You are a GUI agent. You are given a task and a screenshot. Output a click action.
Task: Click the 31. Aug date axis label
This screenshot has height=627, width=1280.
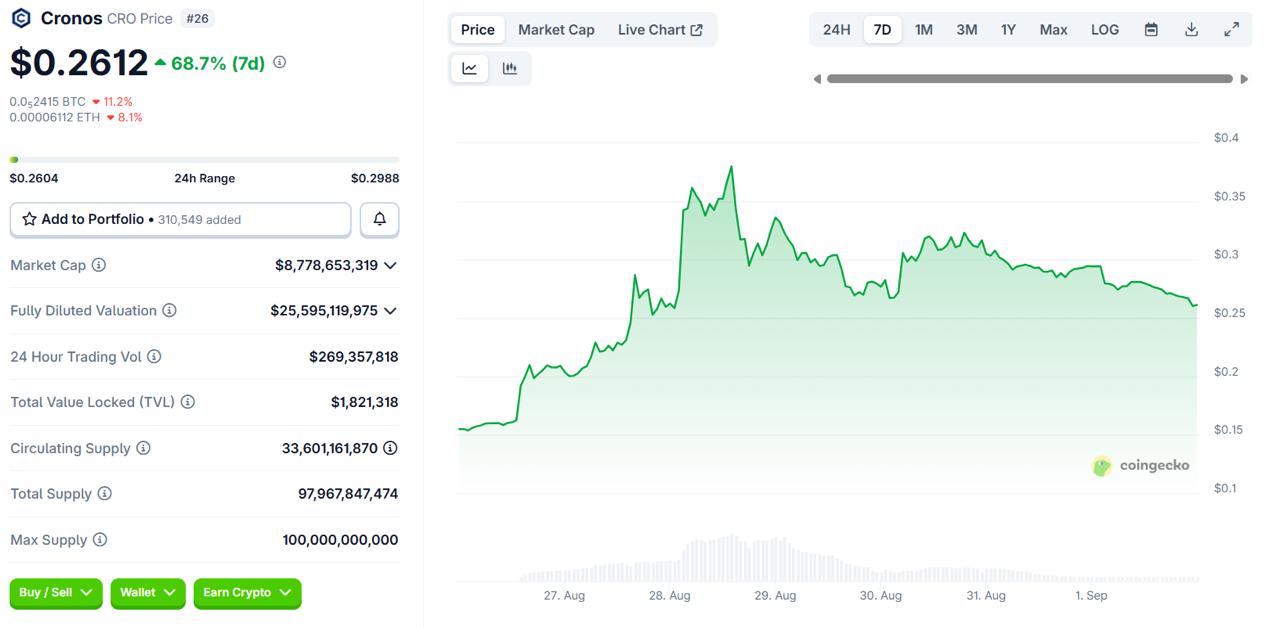(x=986, y=596)
